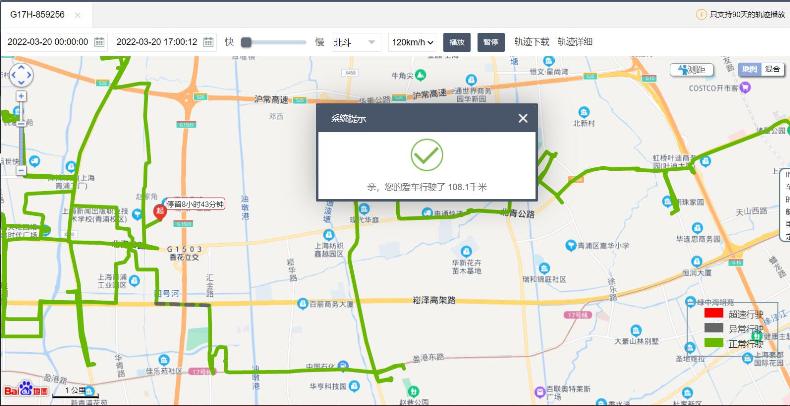Click the playback speed slider handle
The image size is (790, 406).
pos(246,42)
